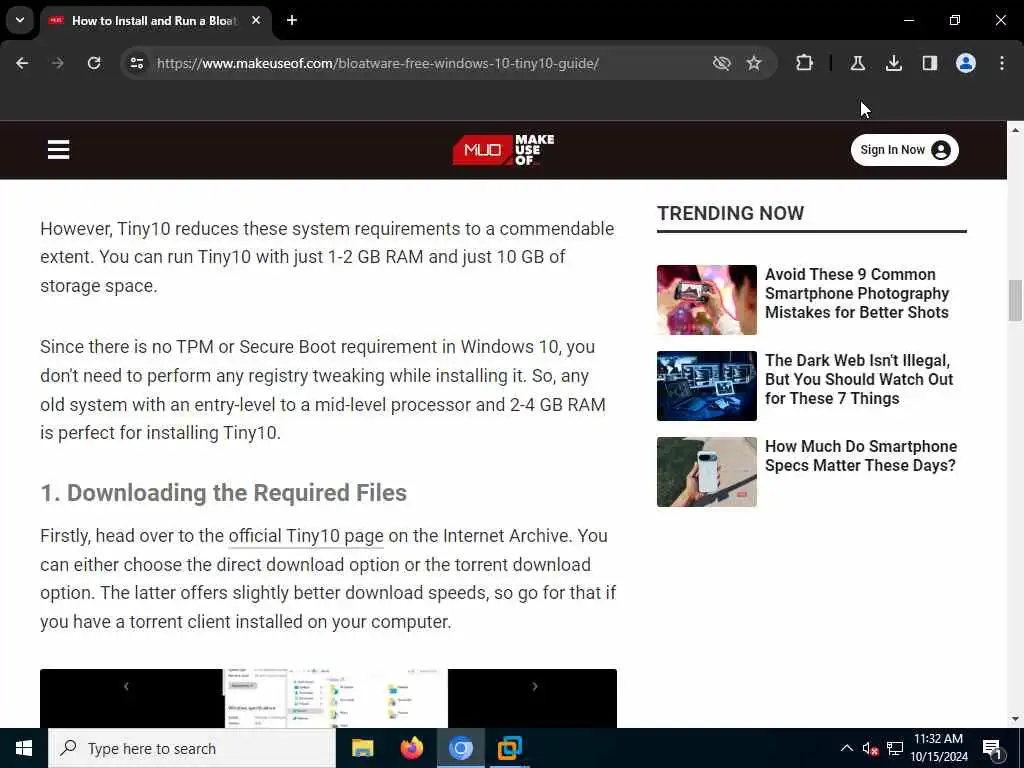
Task: Go back to the previous page
Action: [22, 63]
